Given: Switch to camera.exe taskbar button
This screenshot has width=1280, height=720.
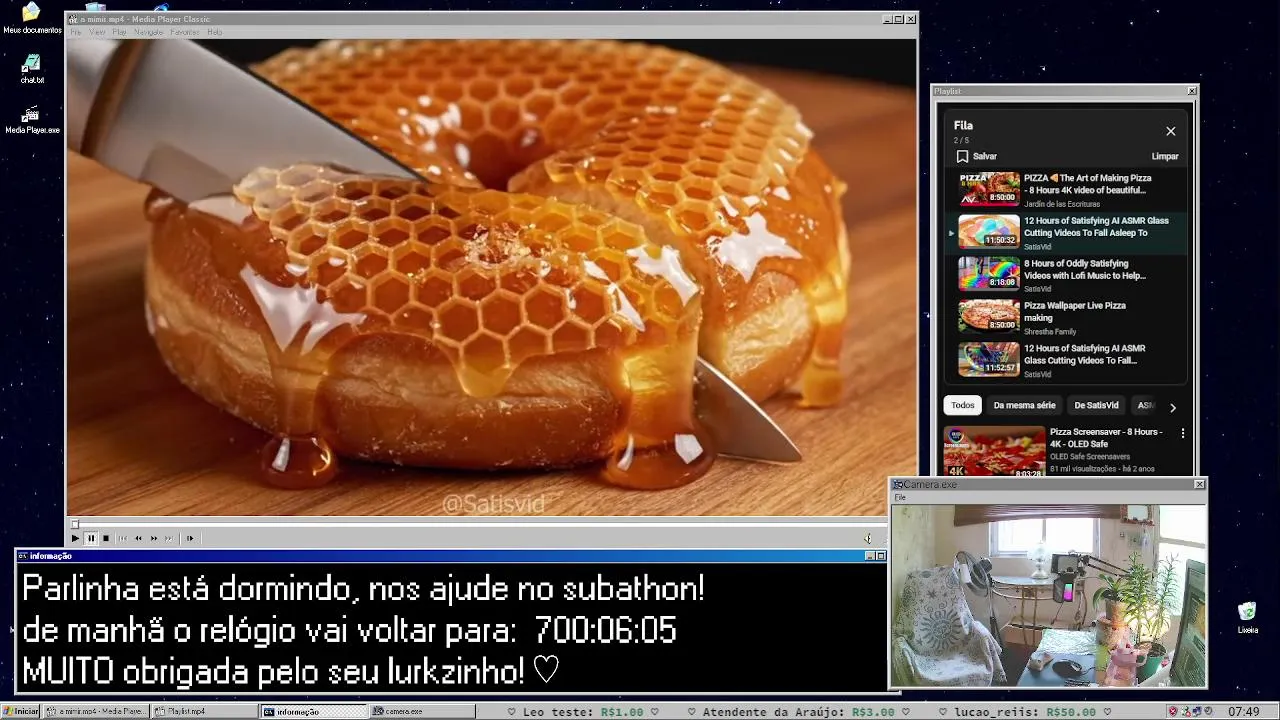Looking at the screenshot, I should click(421, 711).
